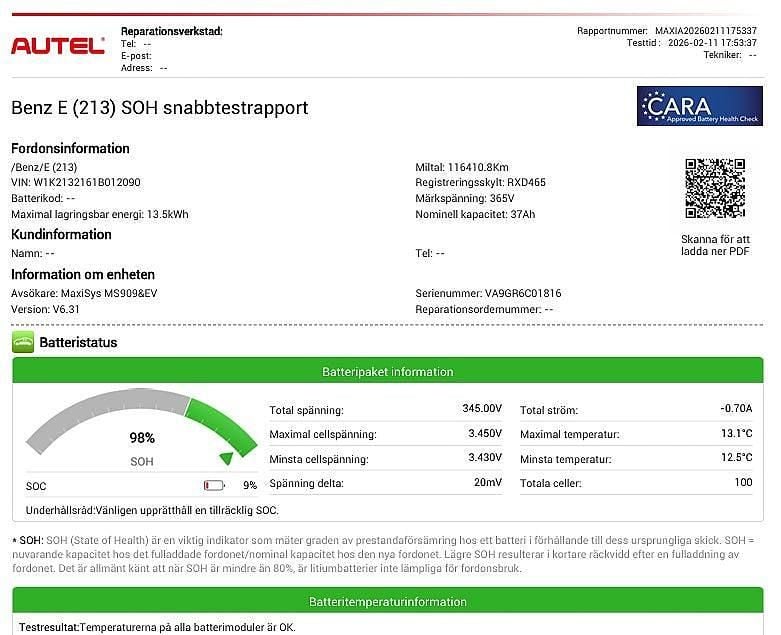The height and width of the screenshot is (635, 781).
Task: Click the Reparationsordernummer line
Action: (484, 309)
